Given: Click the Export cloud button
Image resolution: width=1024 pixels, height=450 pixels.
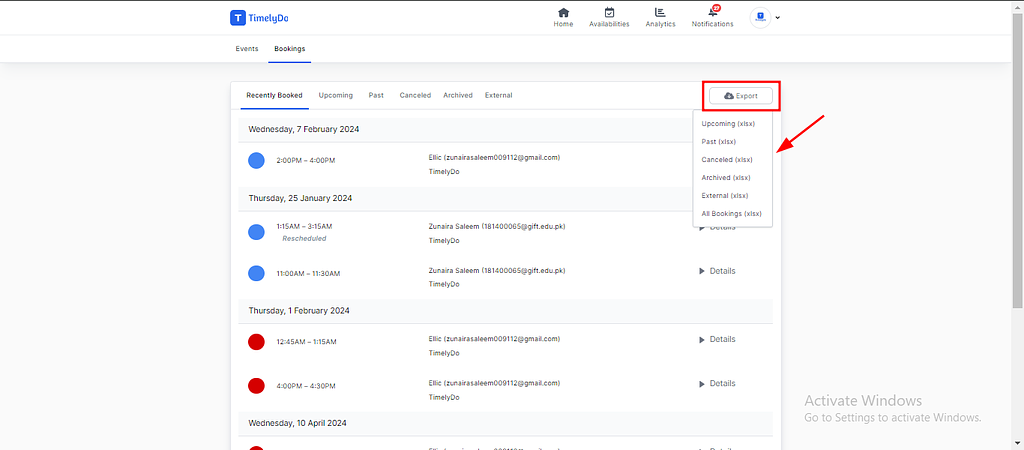Looking at the screenshot, I should (741, 96).
